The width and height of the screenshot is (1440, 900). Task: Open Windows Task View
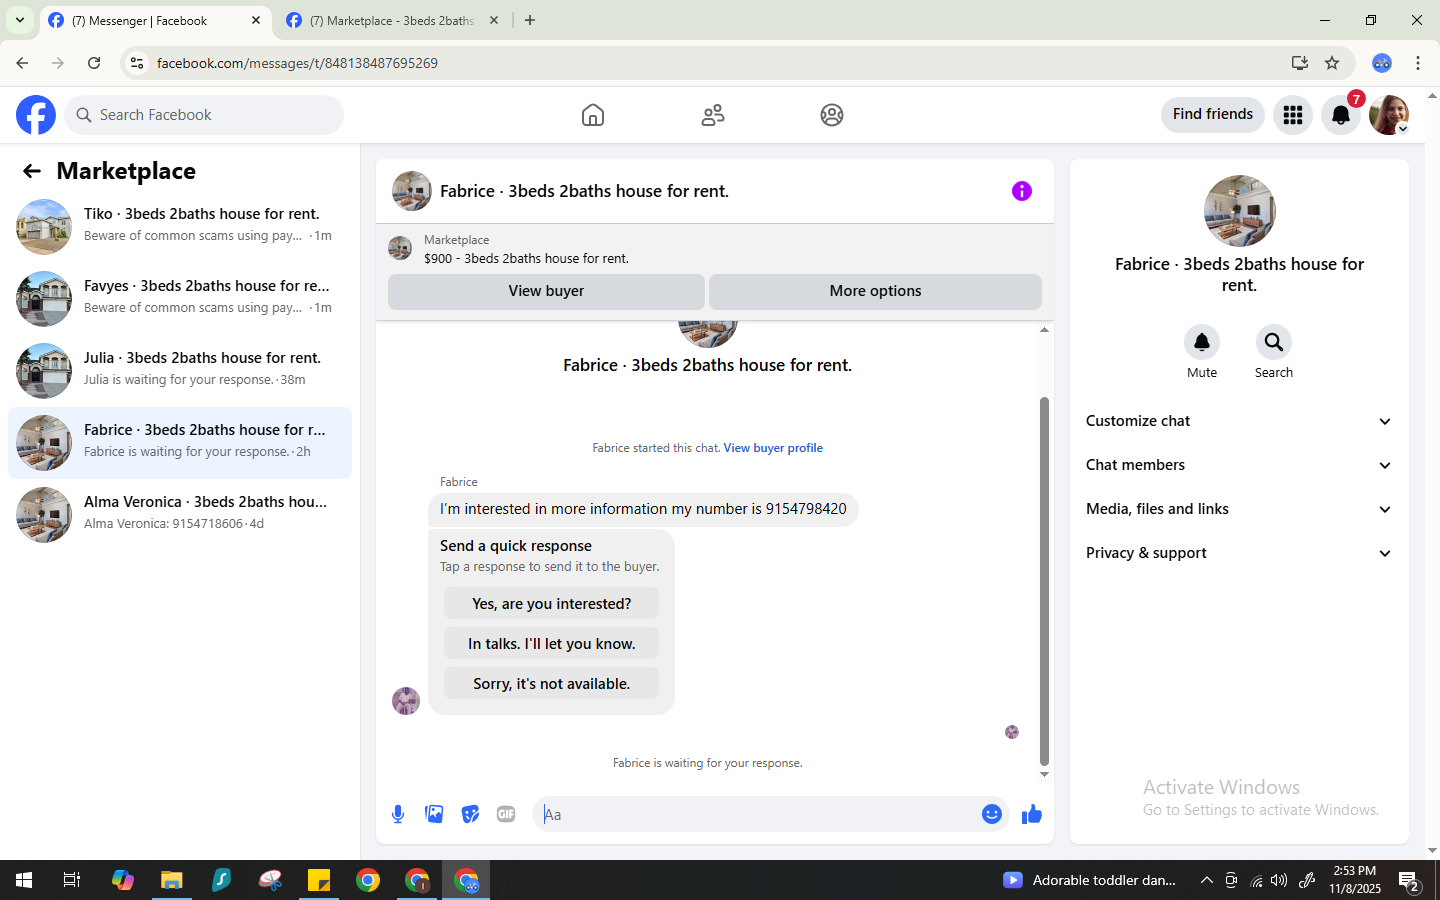pyautogui.click(x=72, y=880)
